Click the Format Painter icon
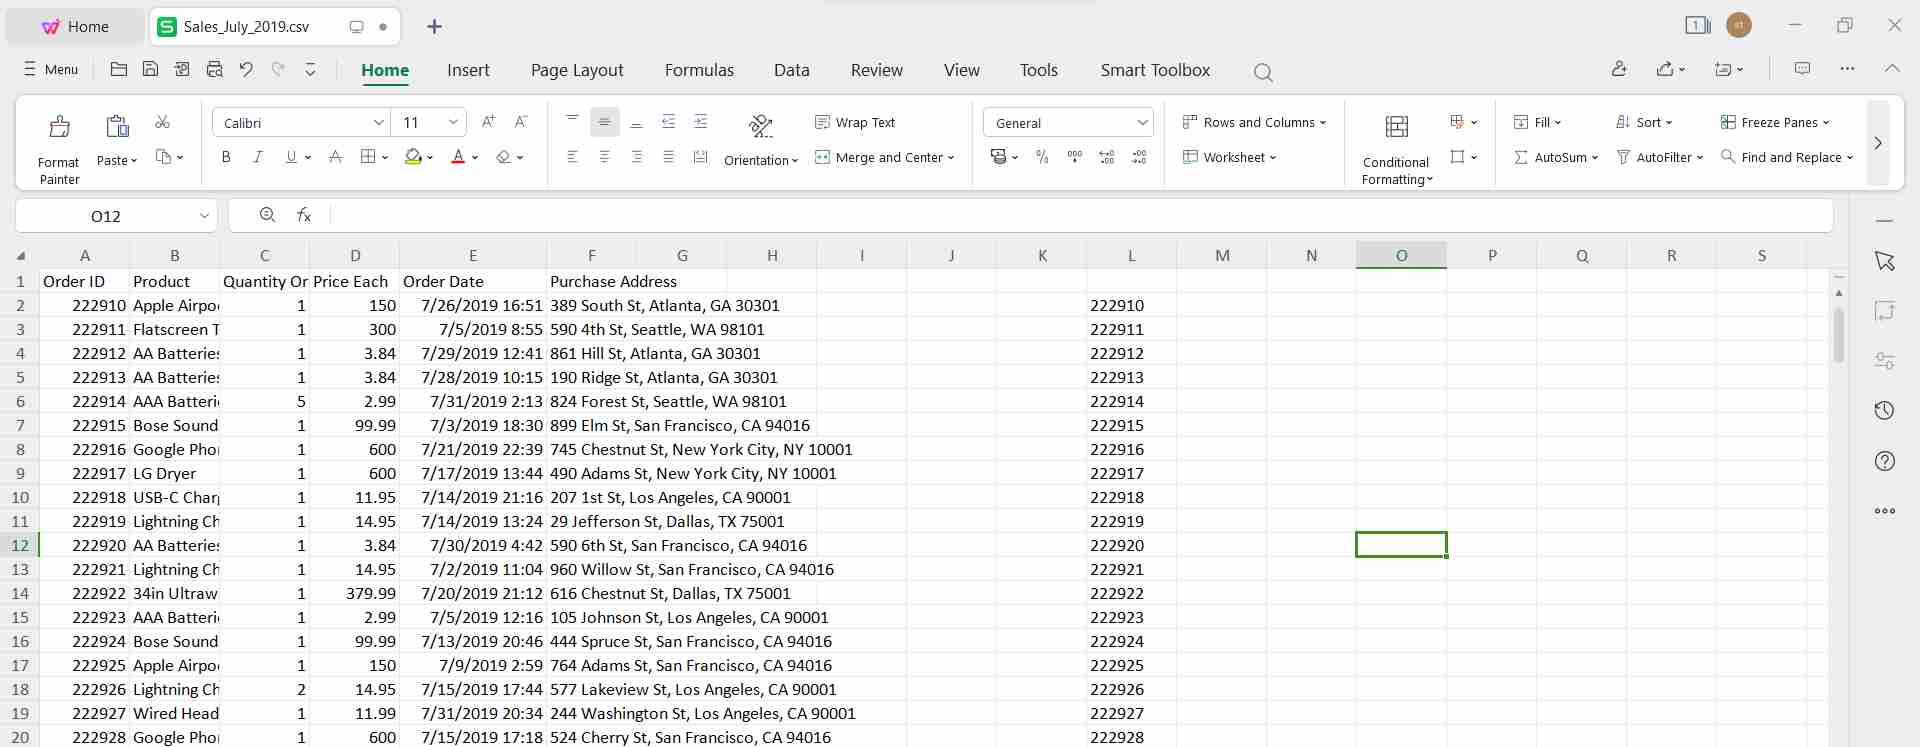Viewport: 1920px width, 747px height. click(59, 127)
